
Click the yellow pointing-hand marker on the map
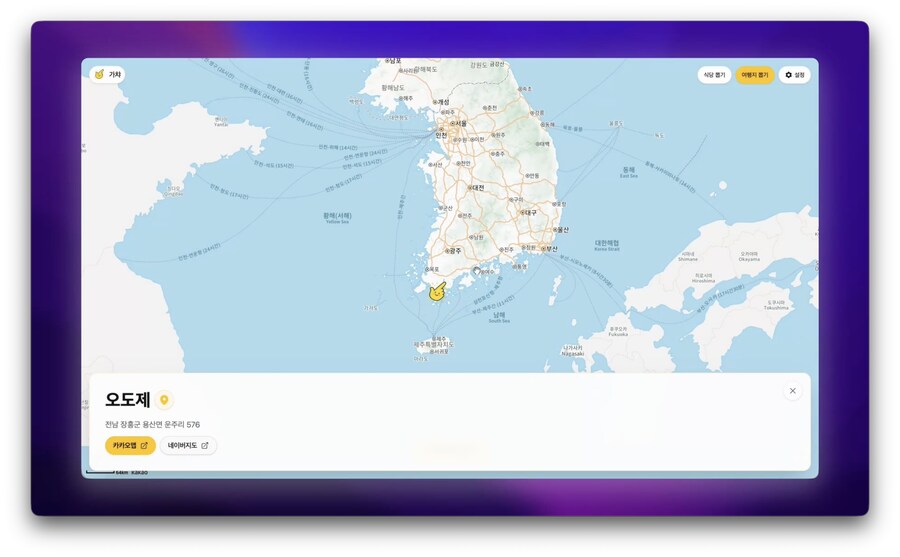pyautogui.click(x=437, y=292)
